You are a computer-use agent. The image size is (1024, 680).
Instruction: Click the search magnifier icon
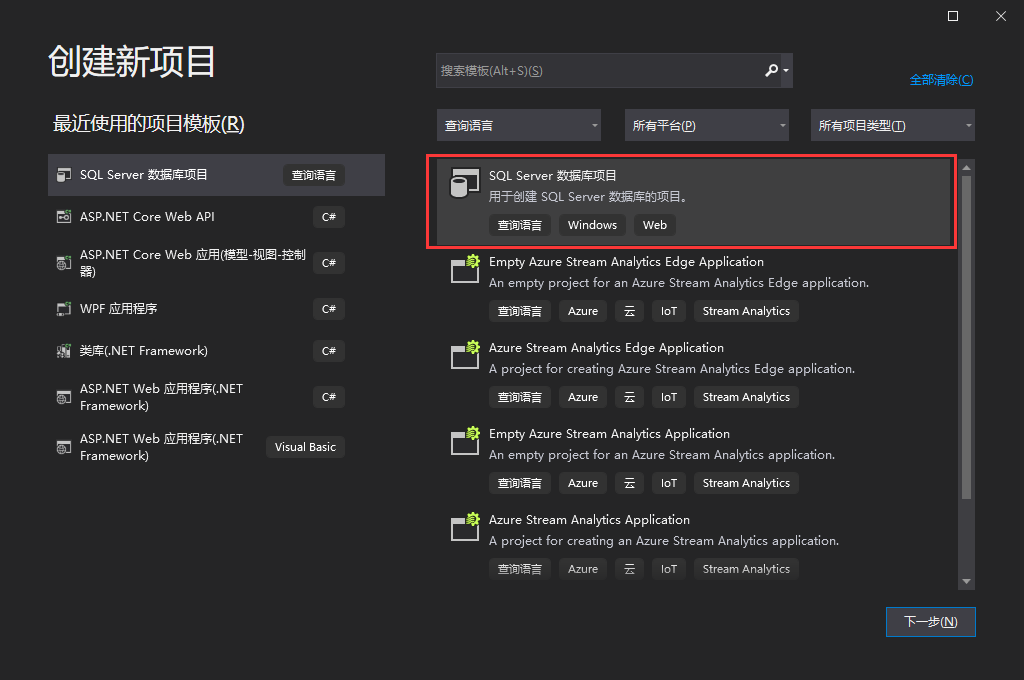(x=771, y=71)
